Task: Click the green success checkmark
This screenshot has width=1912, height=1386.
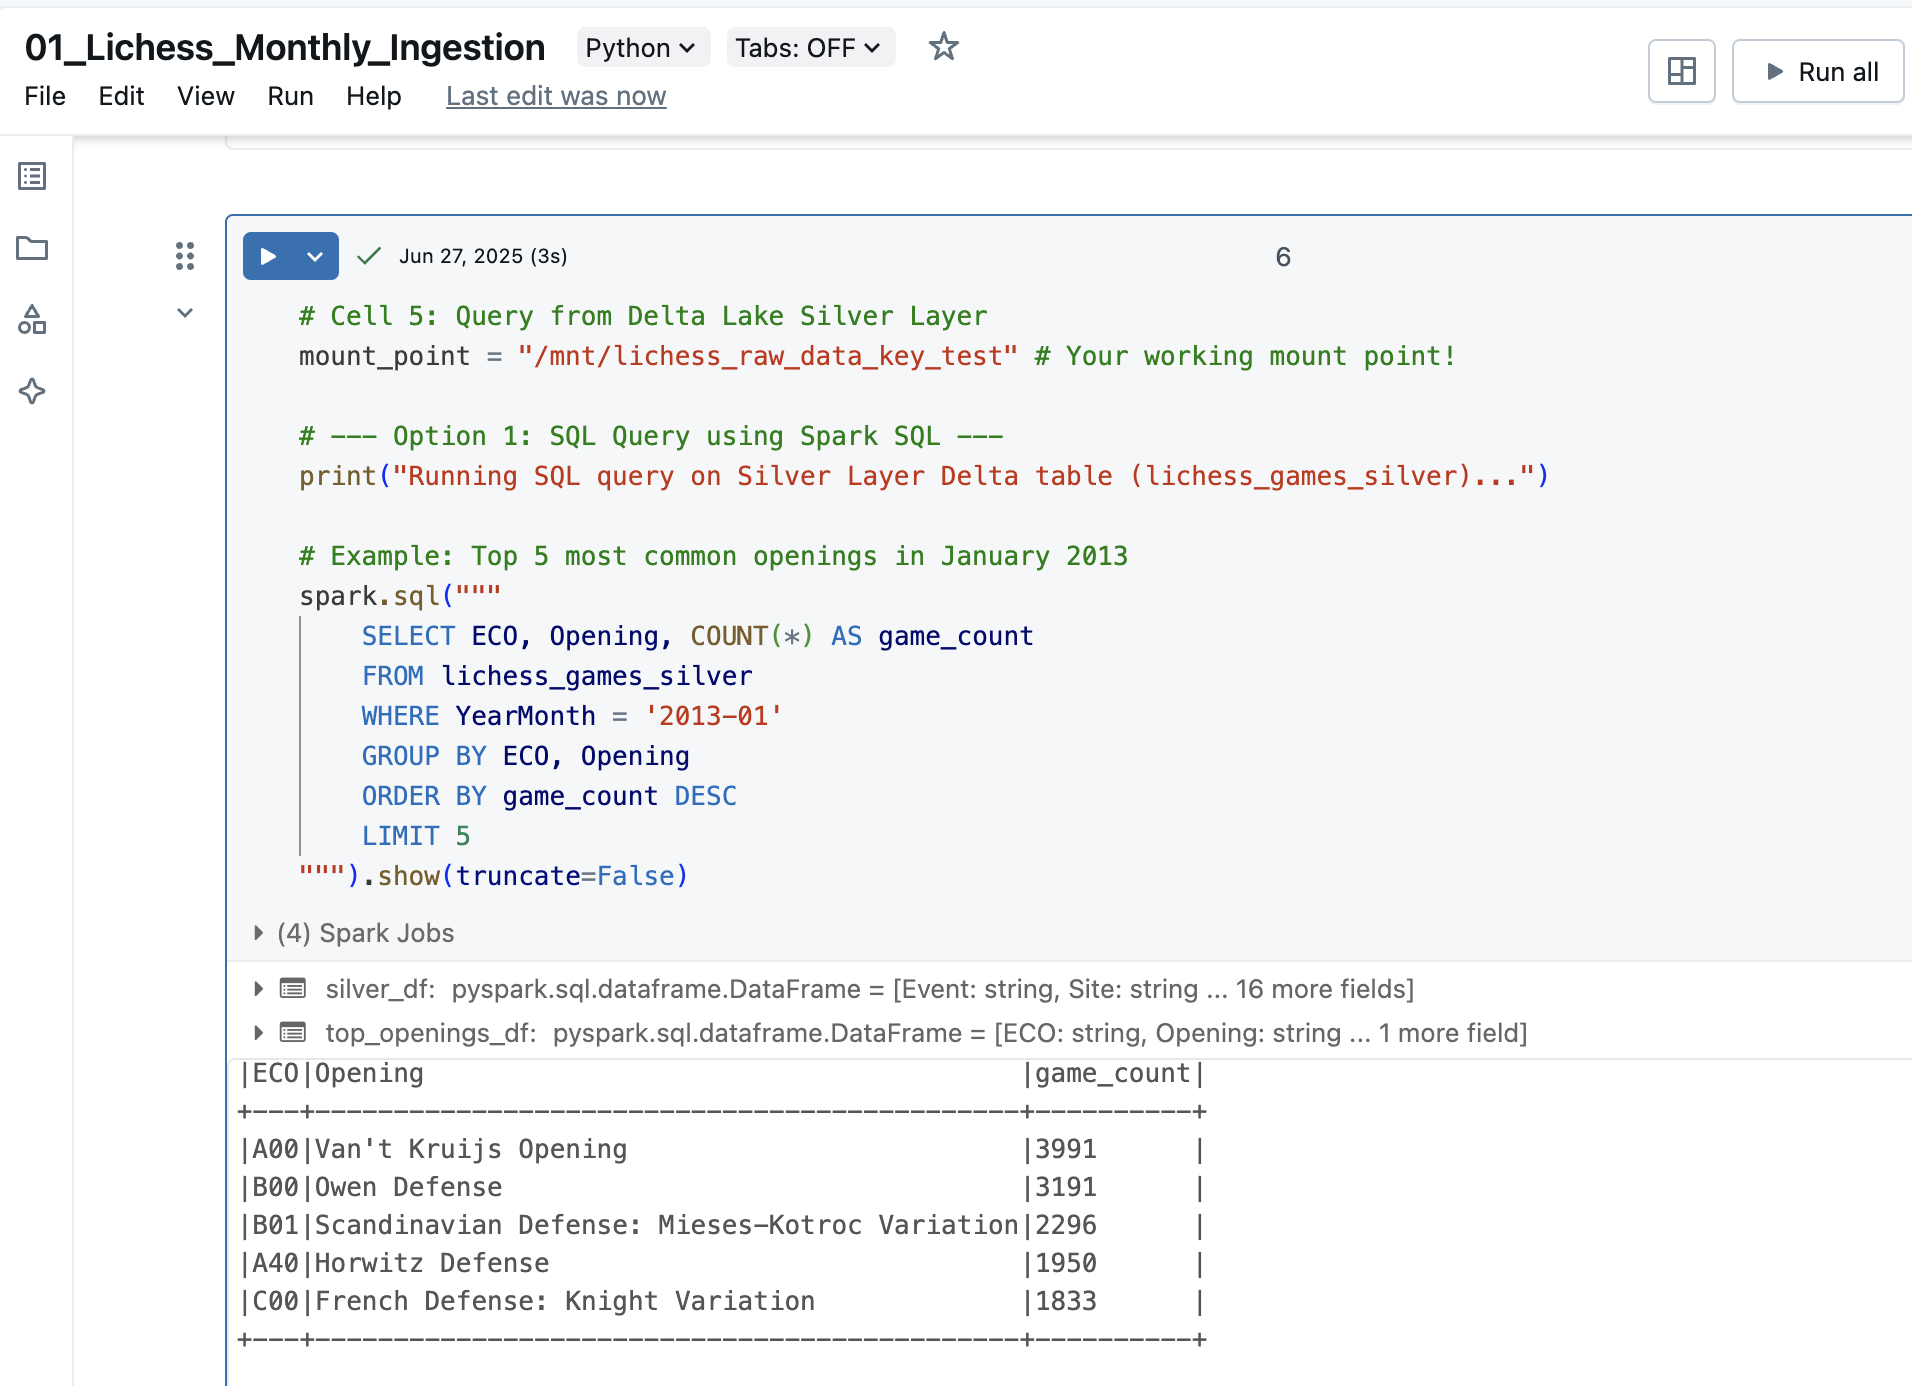Action: coord(369,256)
